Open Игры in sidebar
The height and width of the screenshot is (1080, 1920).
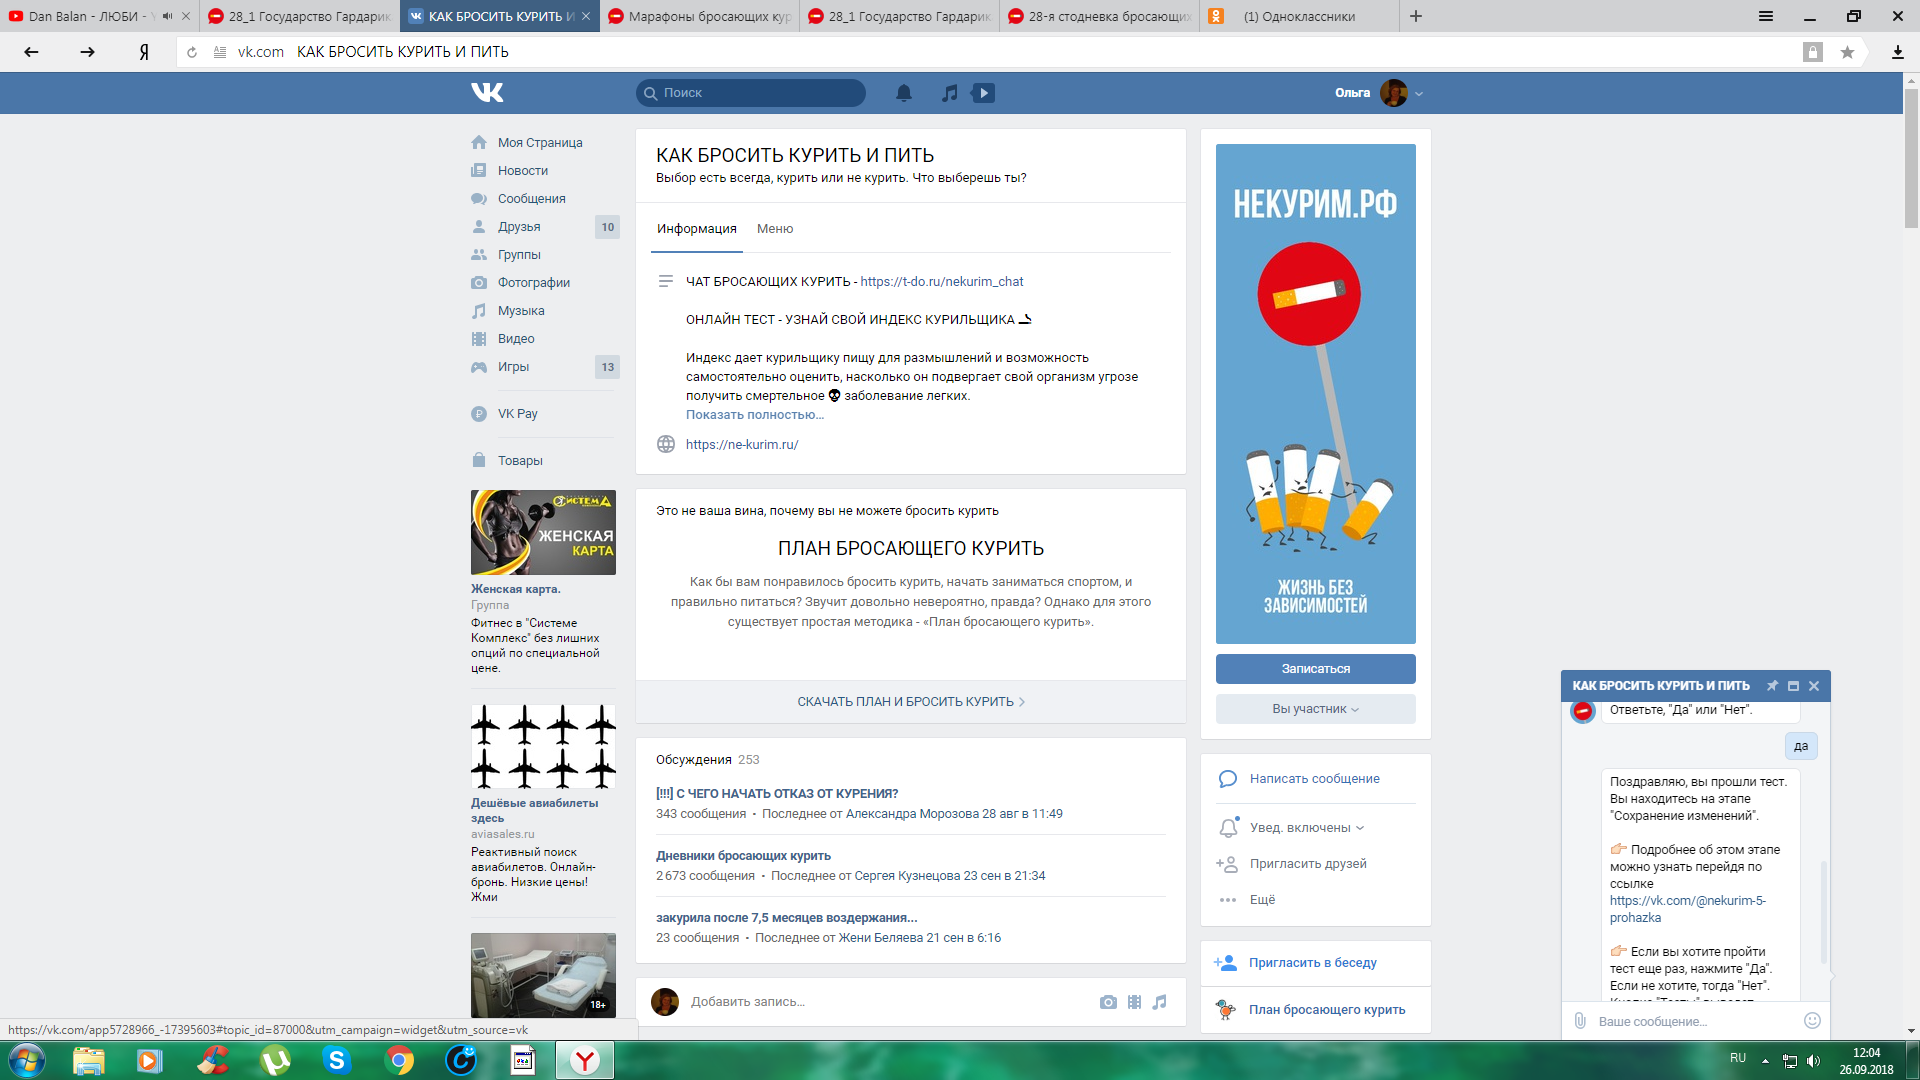tap(513, 367)
